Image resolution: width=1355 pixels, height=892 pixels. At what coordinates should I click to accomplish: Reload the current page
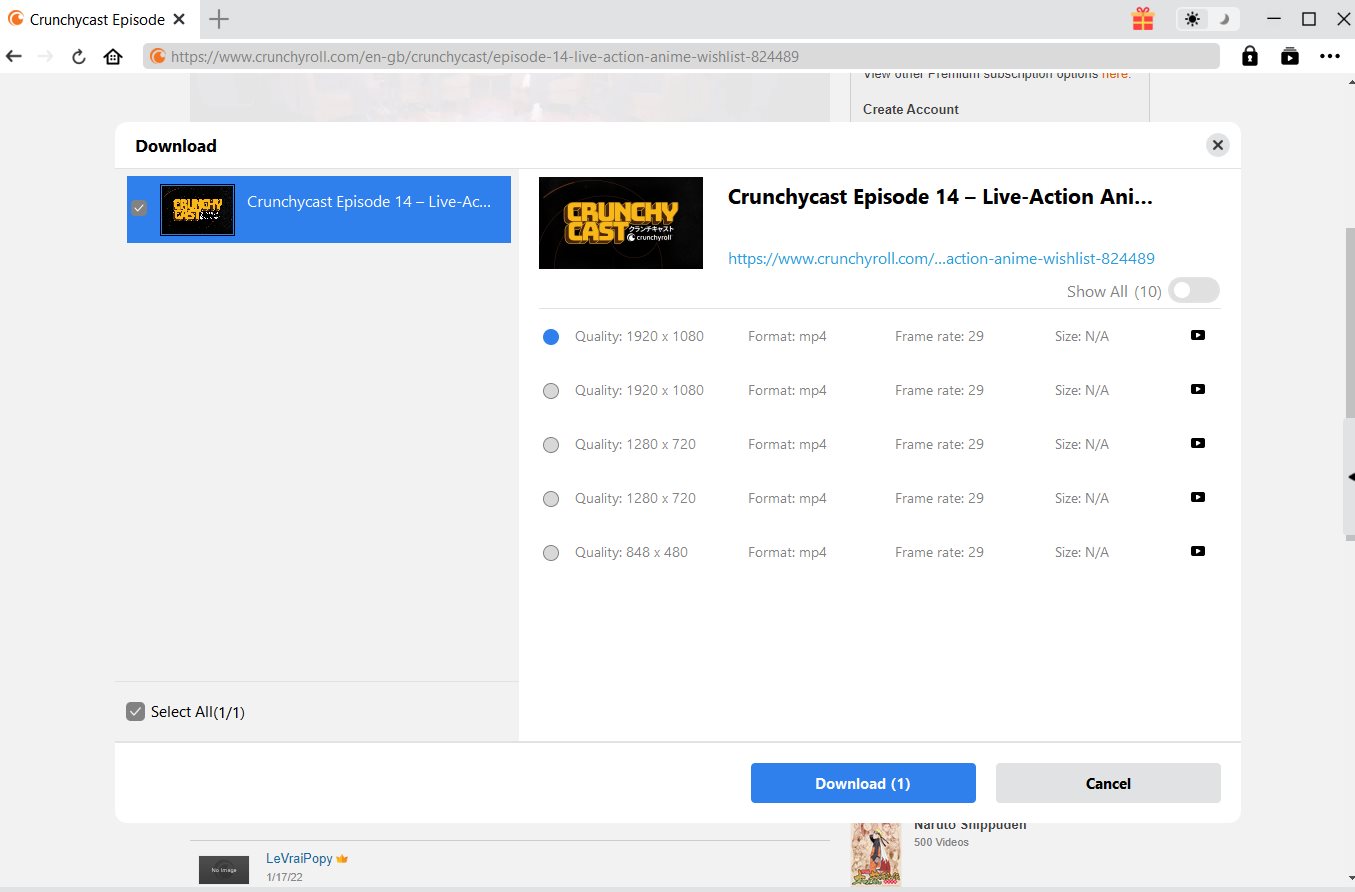pyautogui.click(x=78, y=57)
